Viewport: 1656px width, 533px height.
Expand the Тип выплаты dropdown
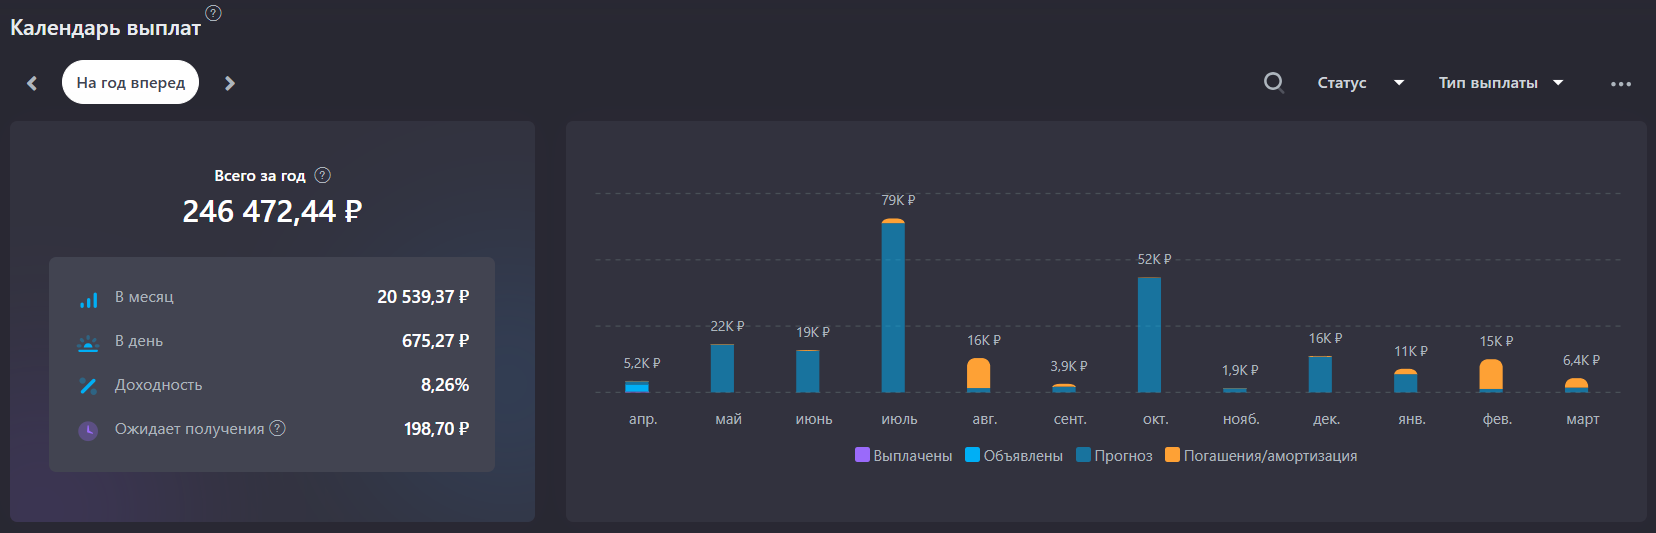1501,83
